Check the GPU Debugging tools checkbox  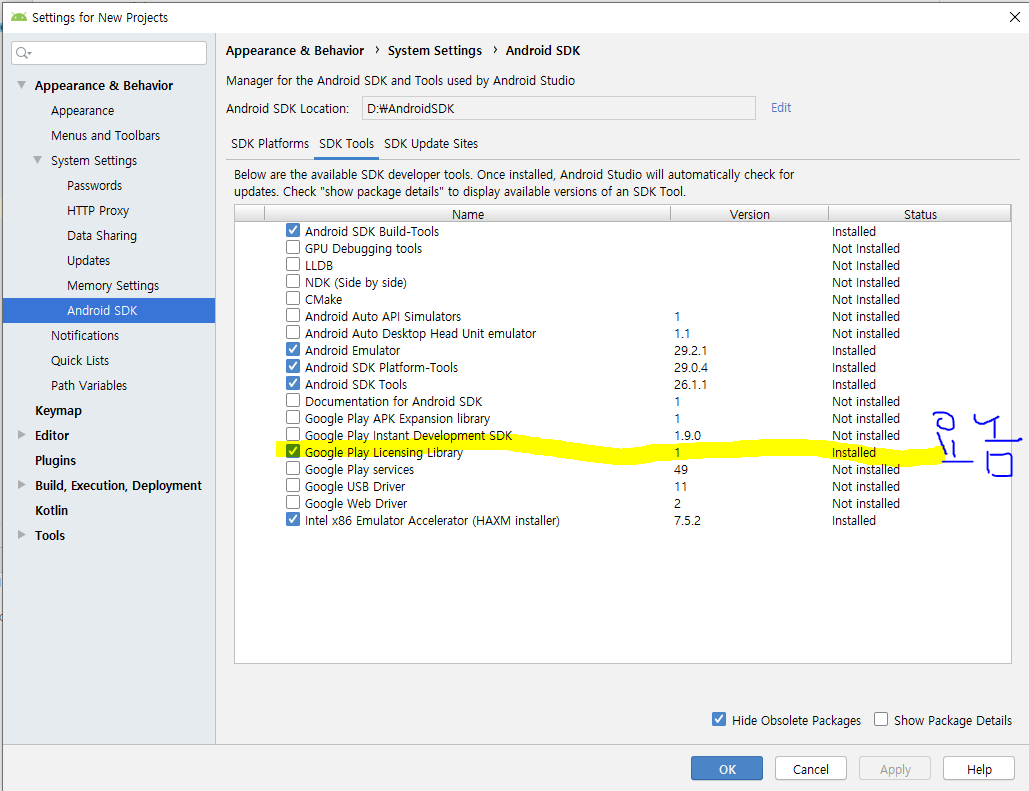pos(293,247)
